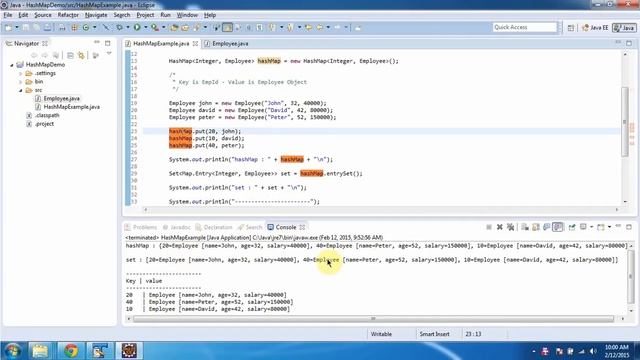Click the Save icon in the main toolbar
This screenshot has width=640, height=360.
click(x=25, y=27)
